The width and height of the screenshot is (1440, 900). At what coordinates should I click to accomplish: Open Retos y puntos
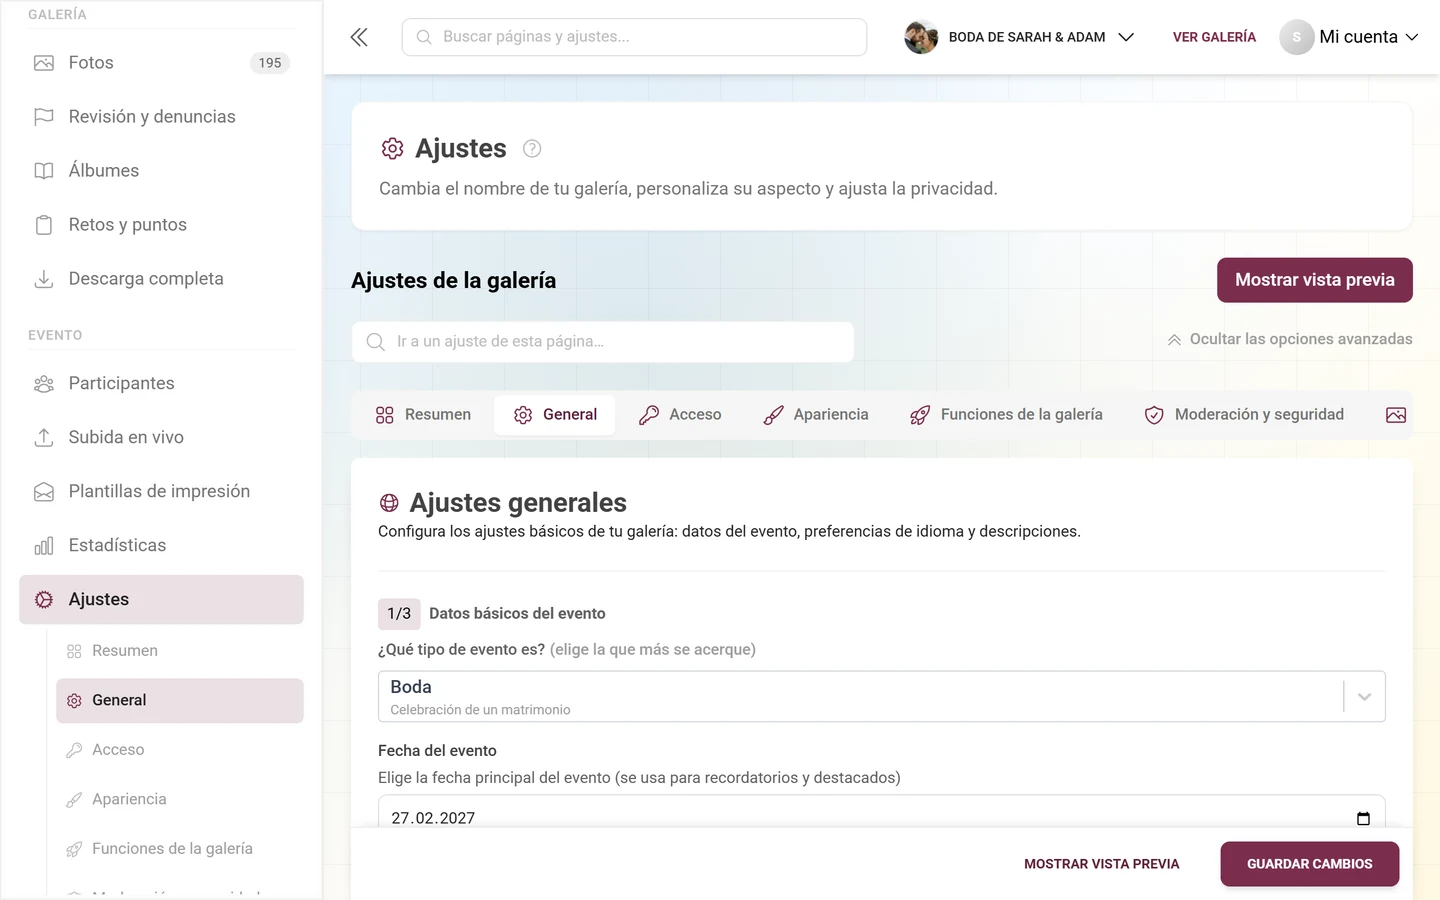(161, 225)
